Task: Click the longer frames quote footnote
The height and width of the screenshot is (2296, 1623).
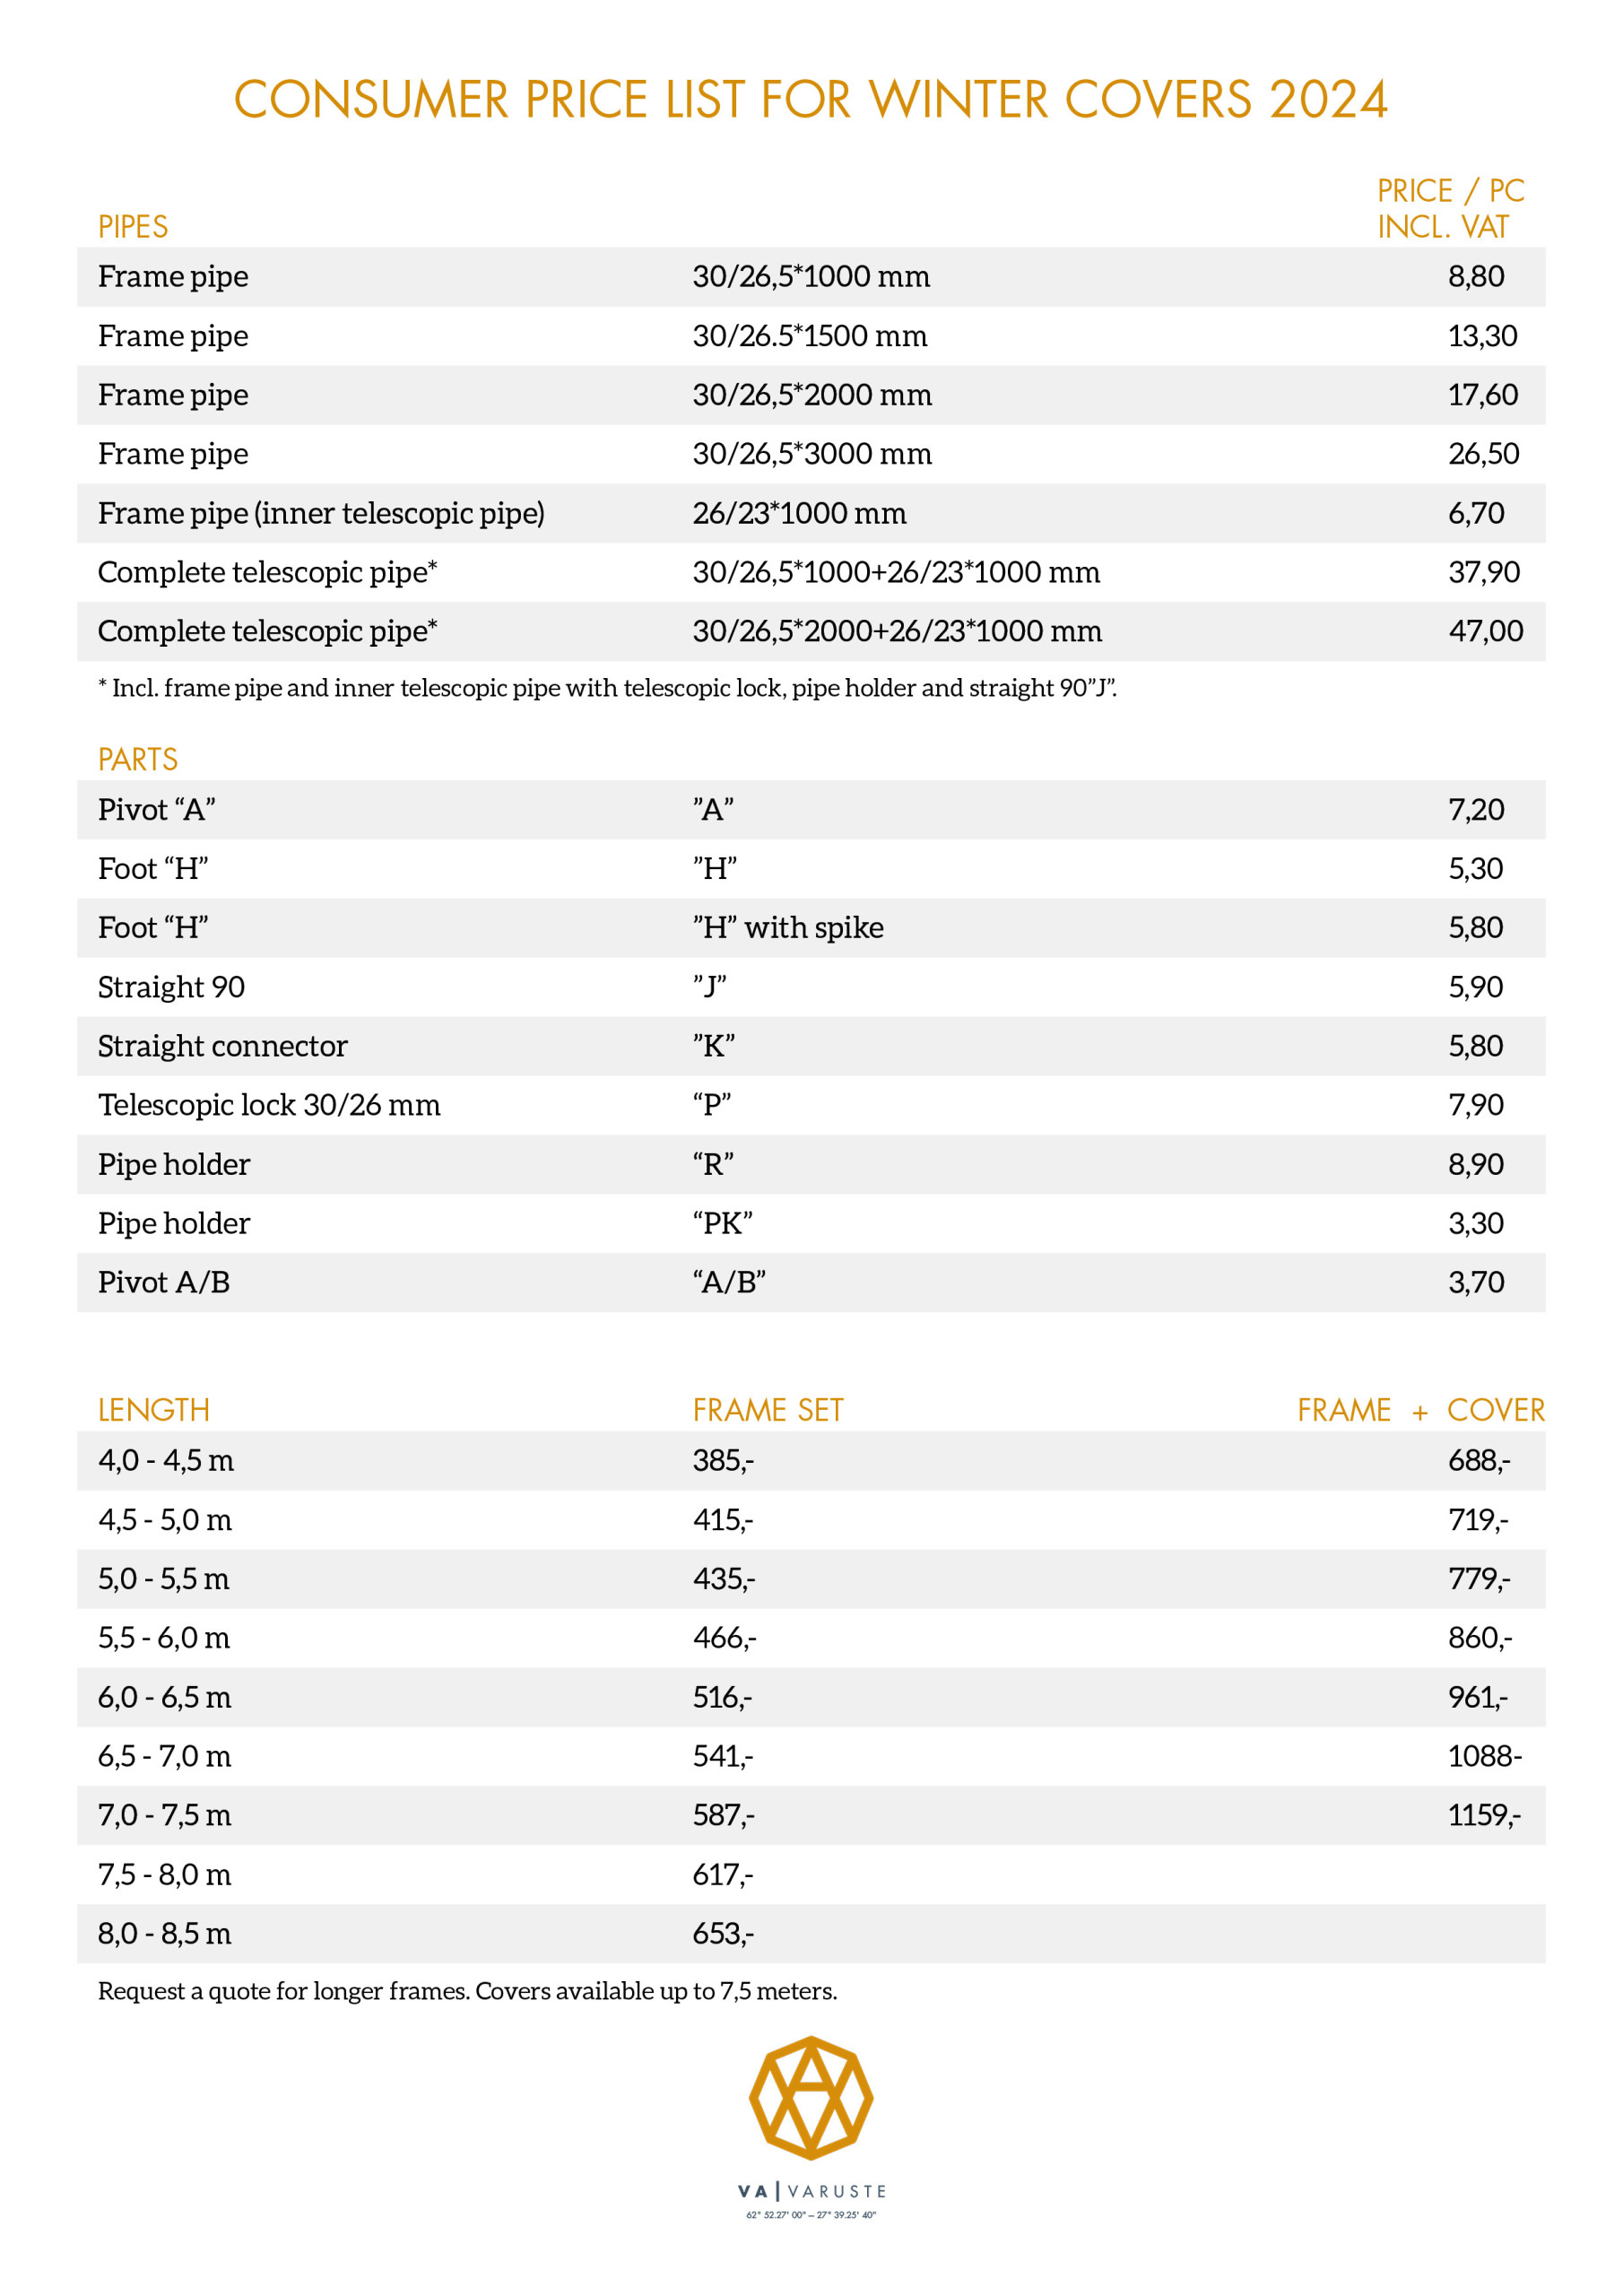Action: pos(467,1991)
